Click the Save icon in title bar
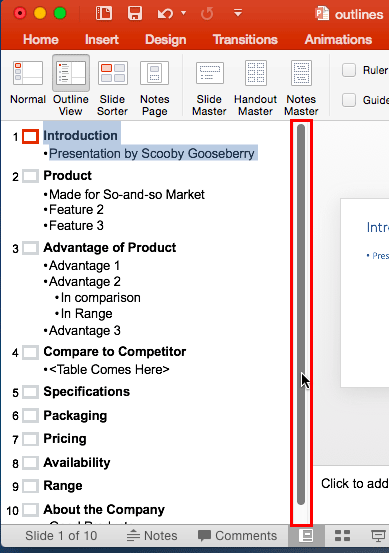 pyautogui.click(x=135, y=14)
